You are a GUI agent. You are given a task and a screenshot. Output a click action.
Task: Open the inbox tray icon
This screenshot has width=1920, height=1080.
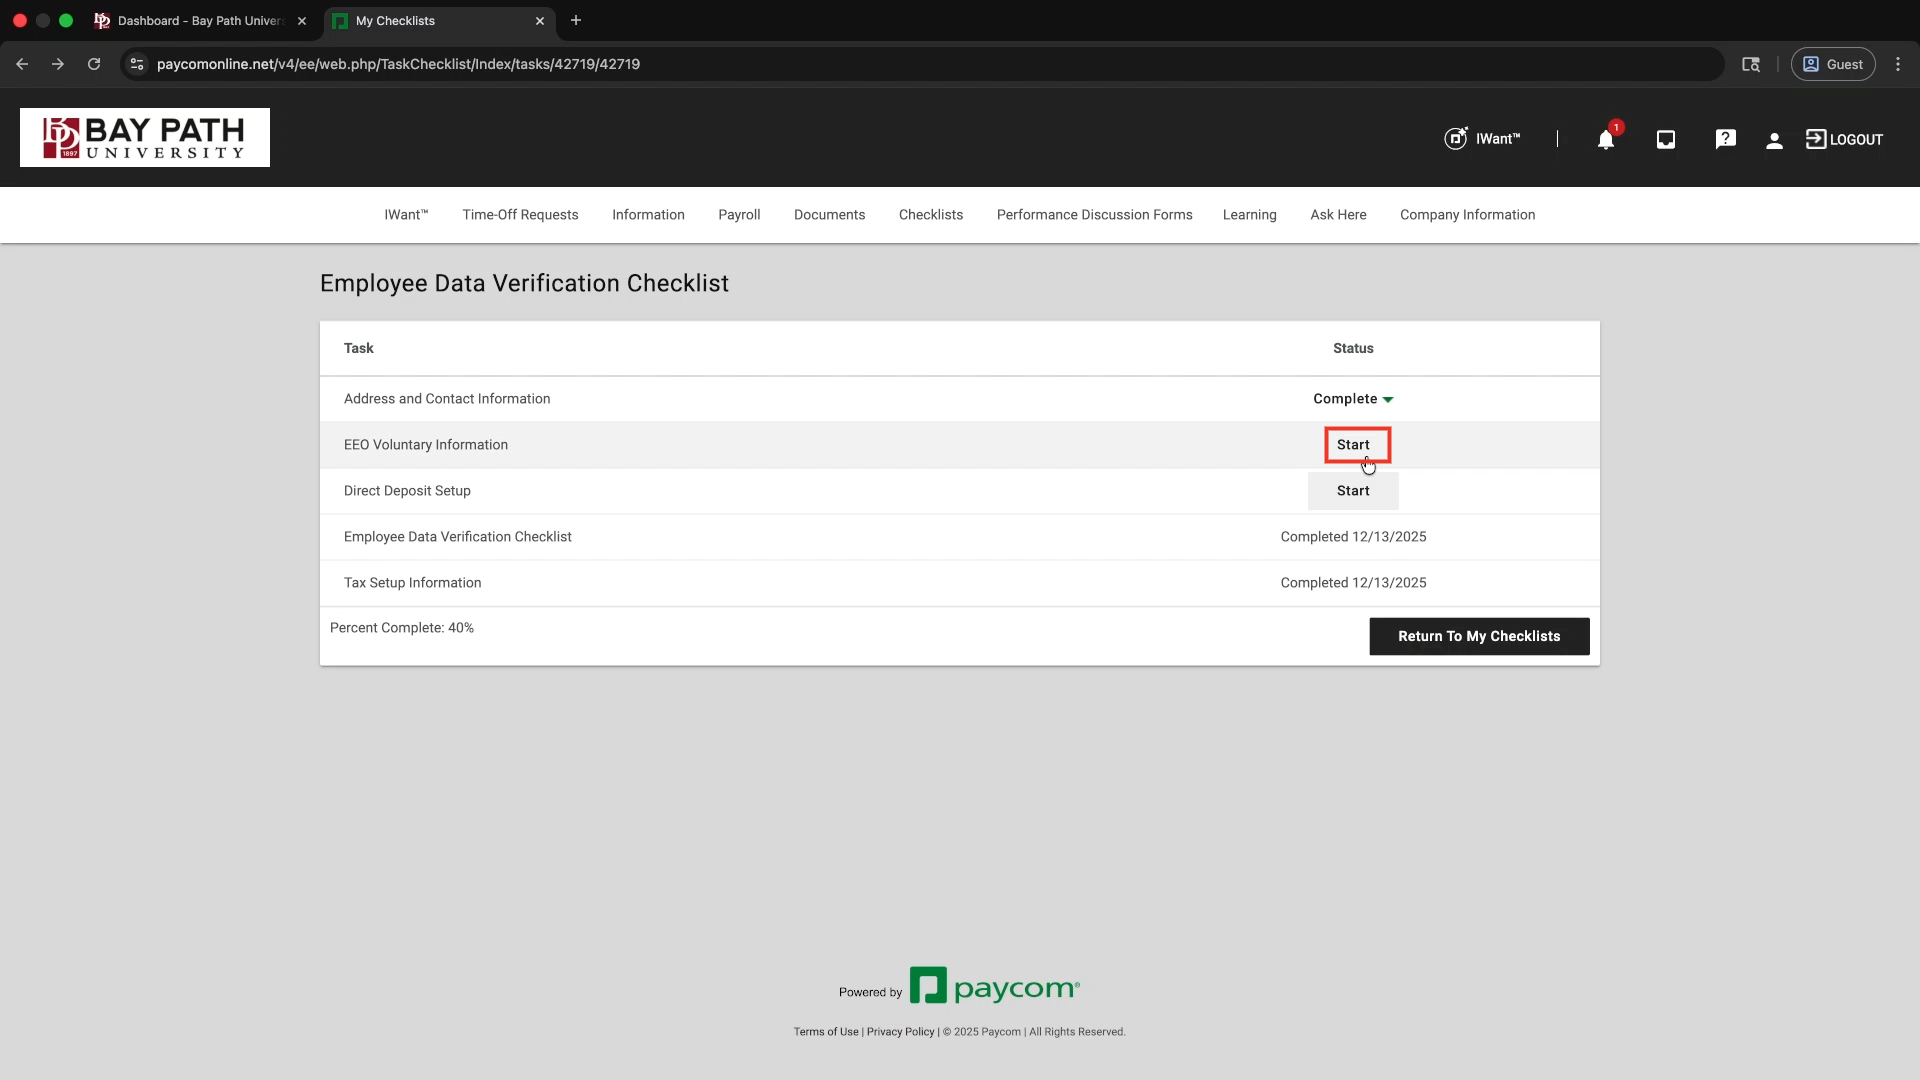1665,140
